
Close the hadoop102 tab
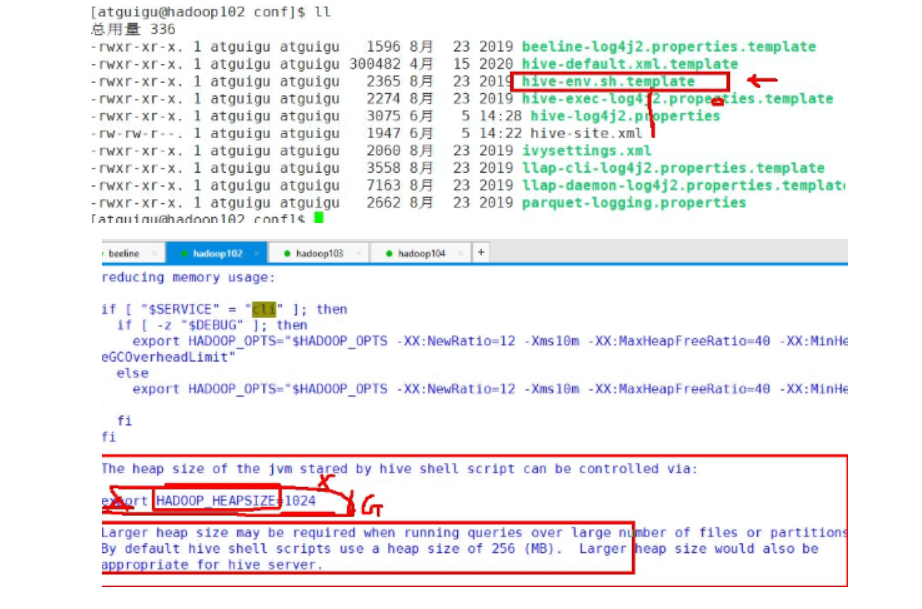(x=256, y=253)
